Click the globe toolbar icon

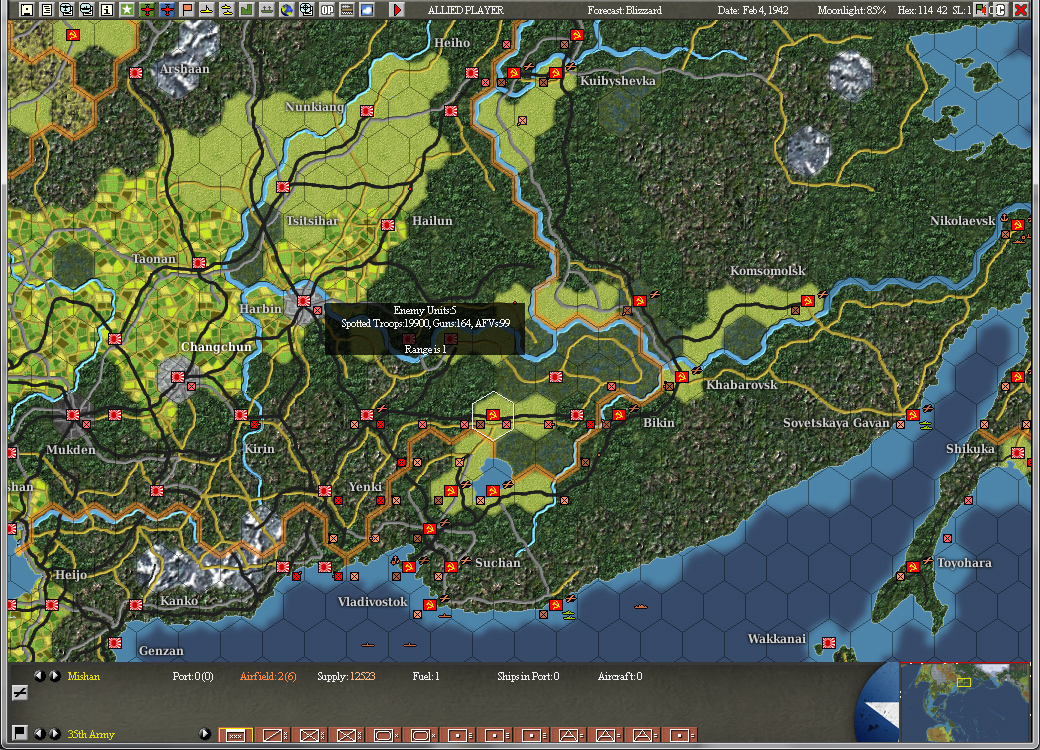[286, 10]
